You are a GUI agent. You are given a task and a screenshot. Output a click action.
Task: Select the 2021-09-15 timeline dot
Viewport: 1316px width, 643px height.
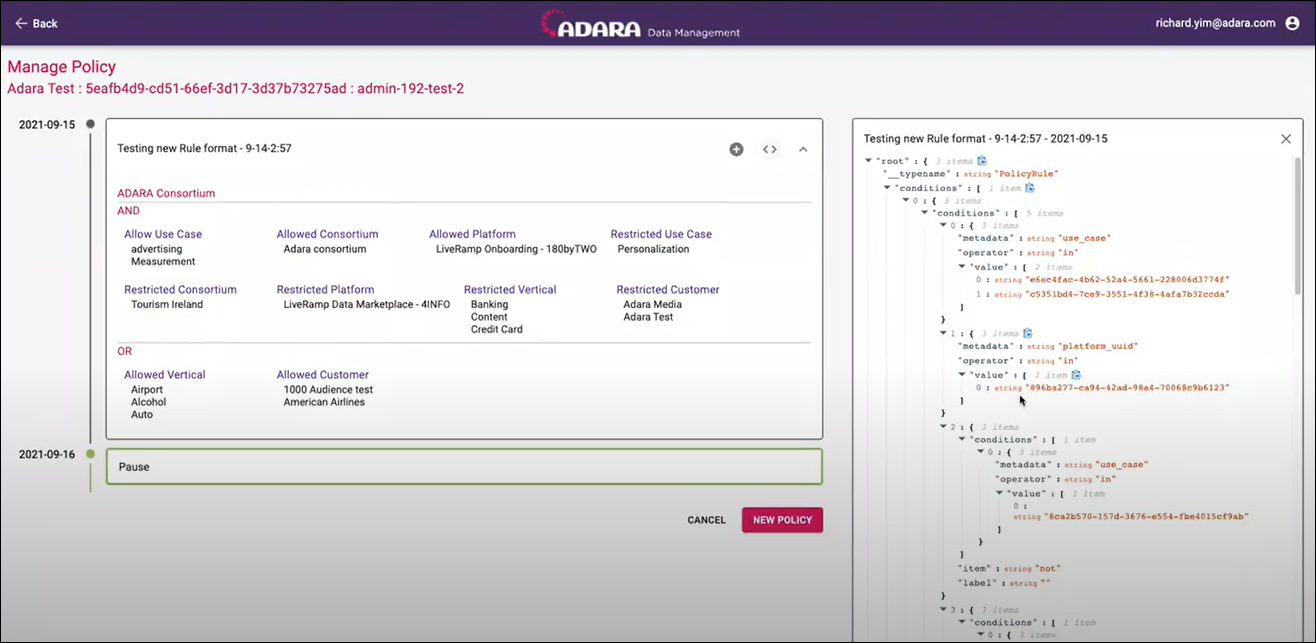click(x=90, y=124)
